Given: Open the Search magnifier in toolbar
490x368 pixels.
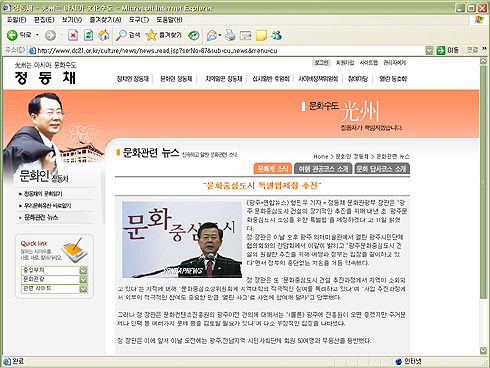Looking at the screenshot, I should click(121, 35).
